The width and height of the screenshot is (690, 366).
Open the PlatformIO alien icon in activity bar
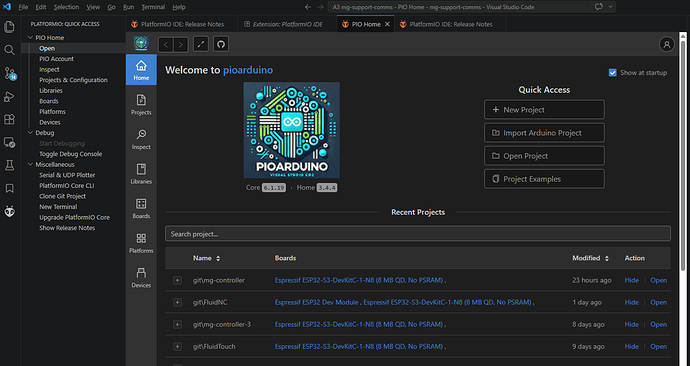[x=10, y=212]
